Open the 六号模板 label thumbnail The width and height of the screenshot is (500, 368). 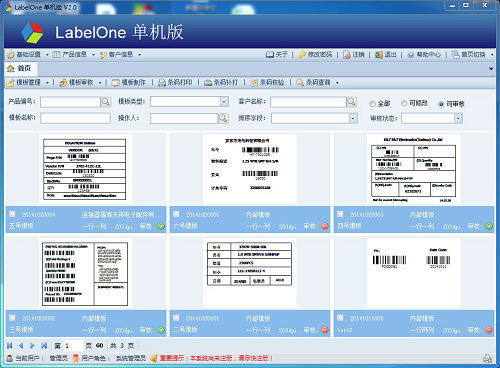click(x=249, y=169)
